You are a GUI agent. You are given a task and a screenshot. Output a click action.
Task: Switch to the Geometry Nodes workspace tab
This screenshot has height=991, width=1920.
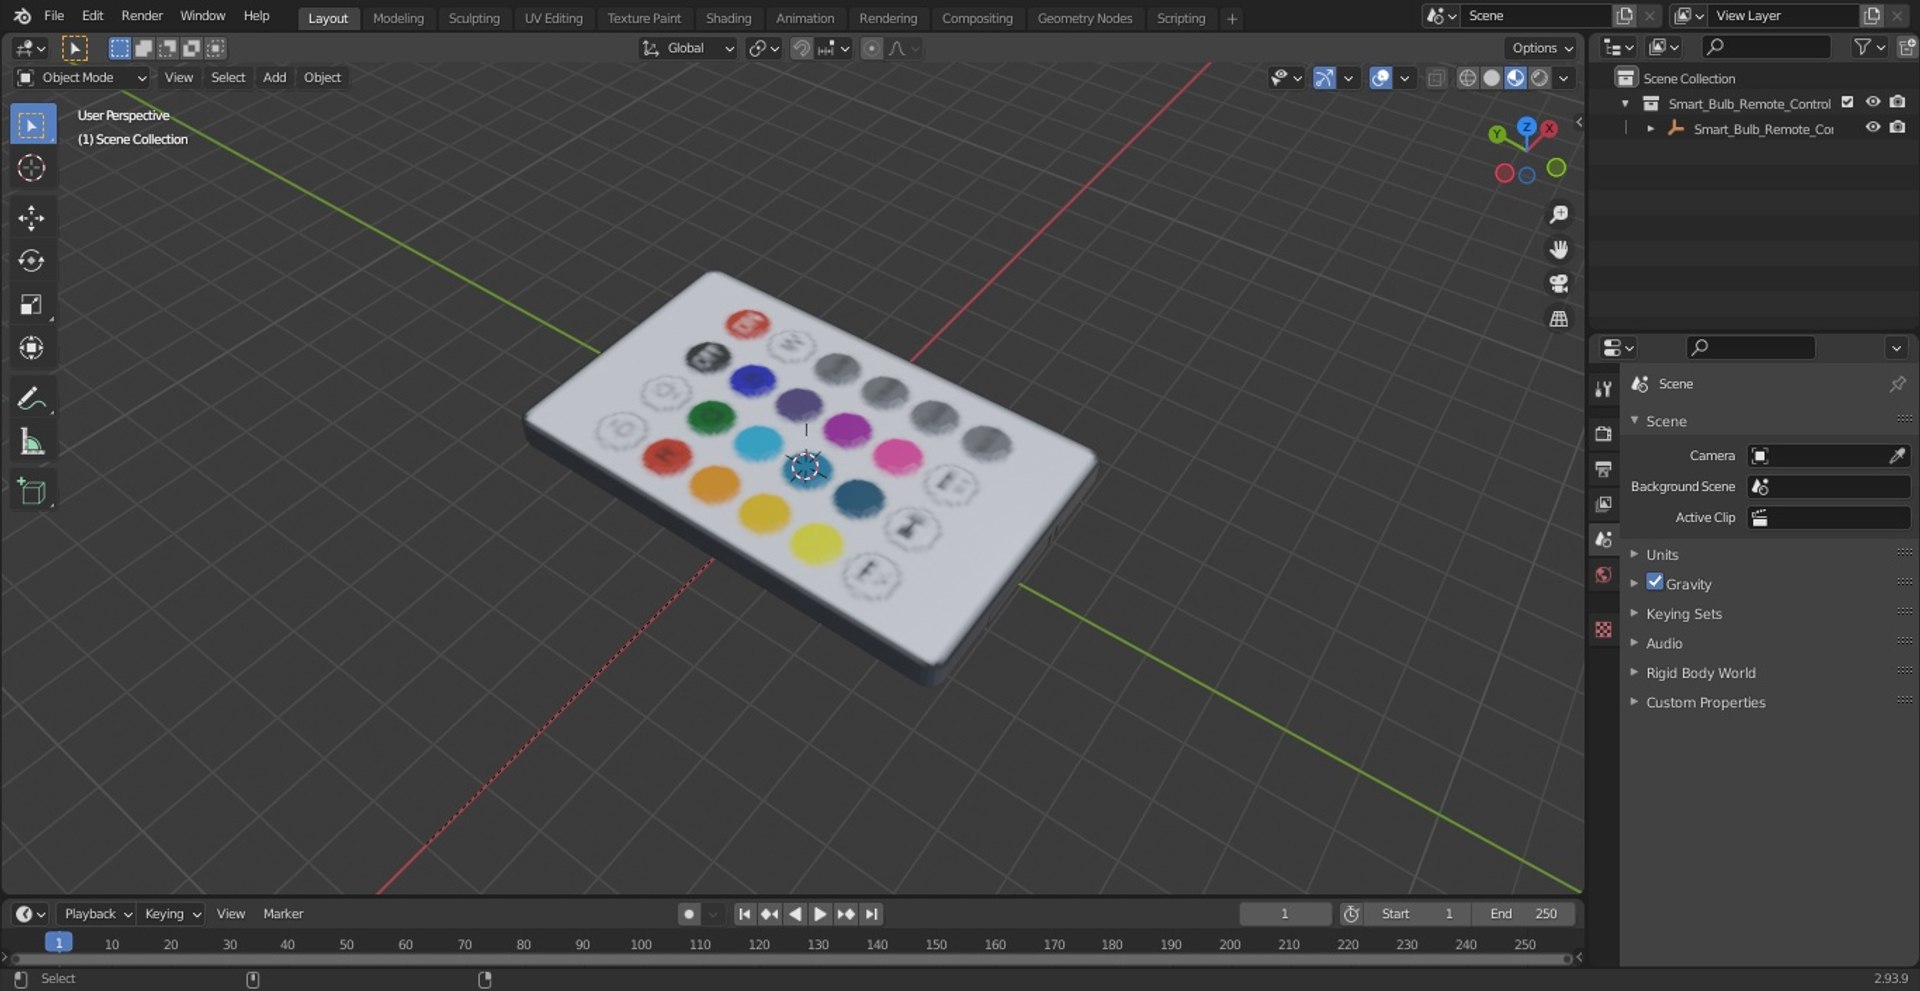[1084, 18]
